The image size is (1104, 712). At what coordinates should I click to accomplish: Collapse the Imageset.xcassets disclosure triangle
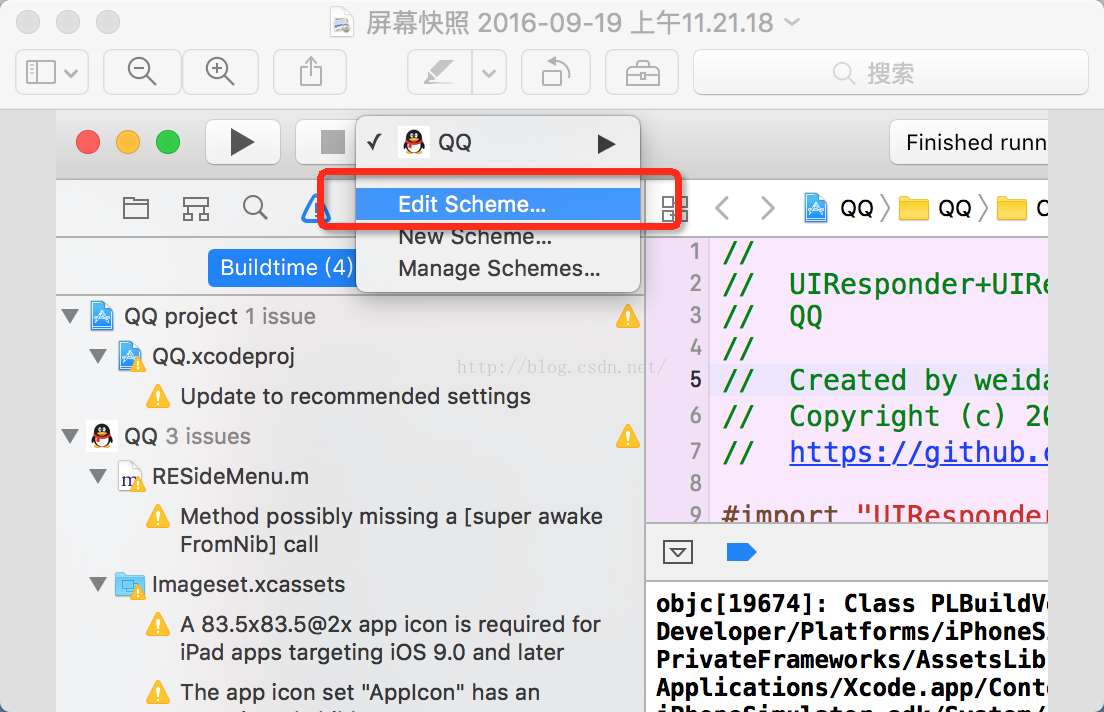click(x=99, y=585)
